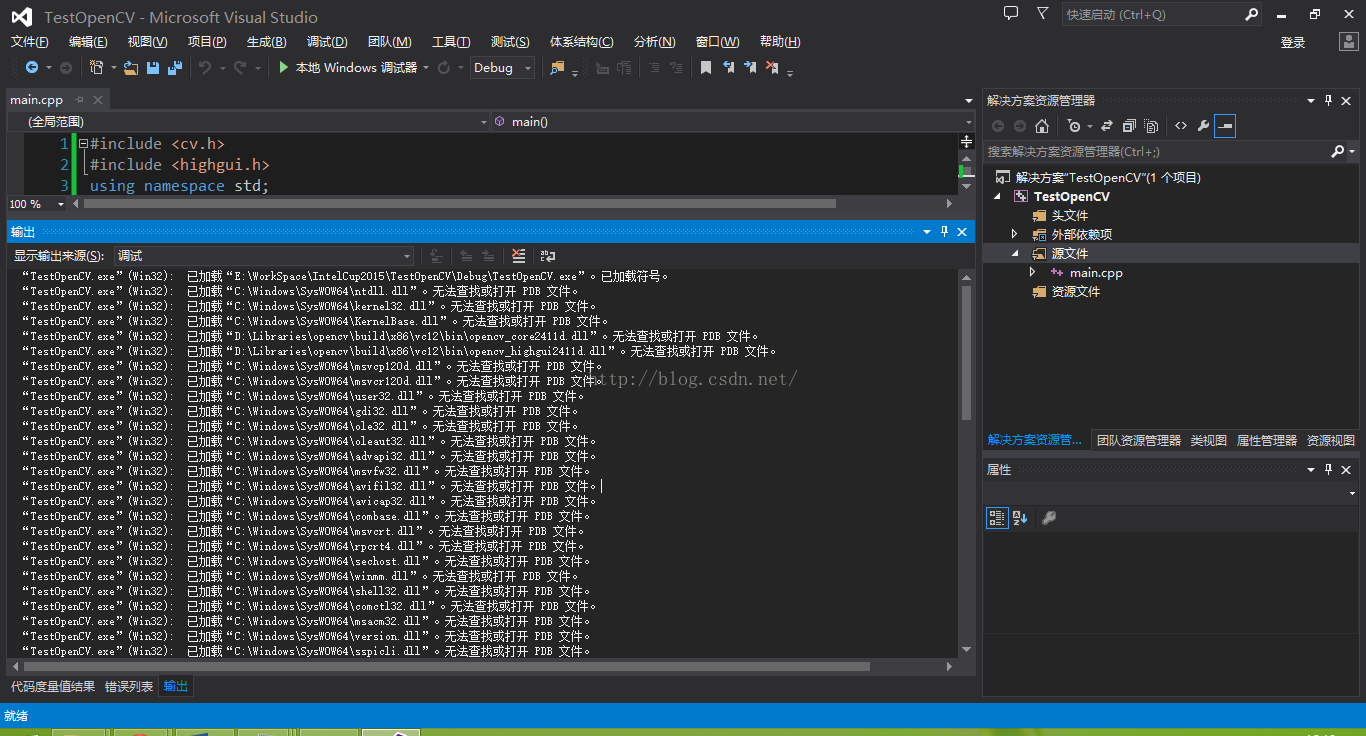
Task: Open the 工具(T) menu
Action: 451,42
